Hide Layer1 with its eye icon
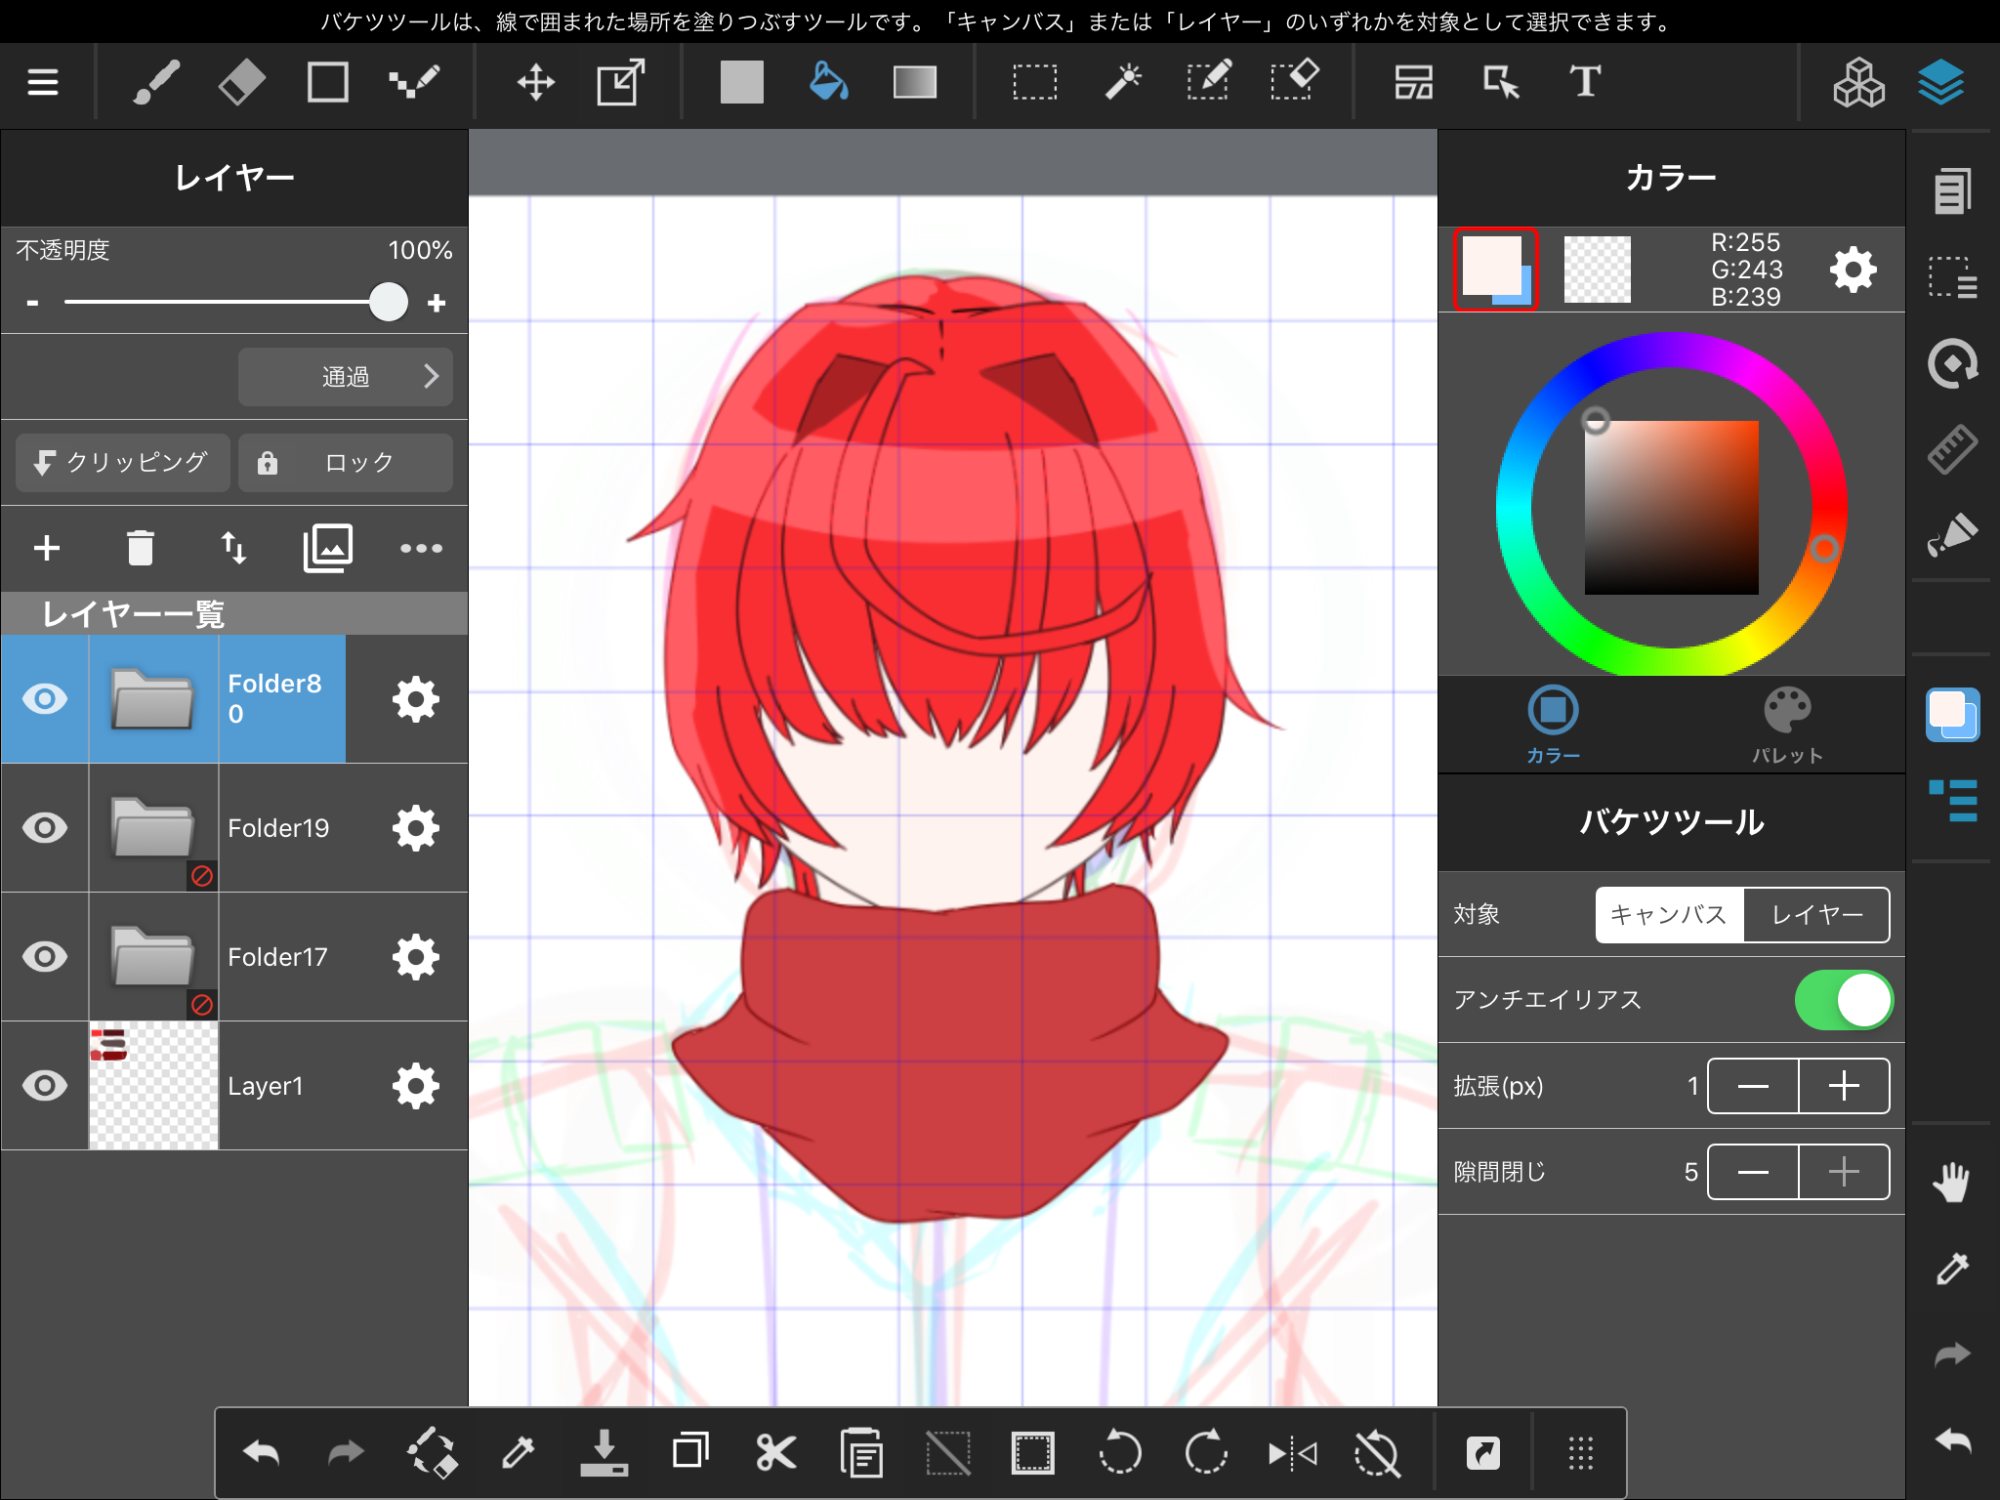Image resolution: width=2000 pixels, height=1500 pixels. 45,1086
